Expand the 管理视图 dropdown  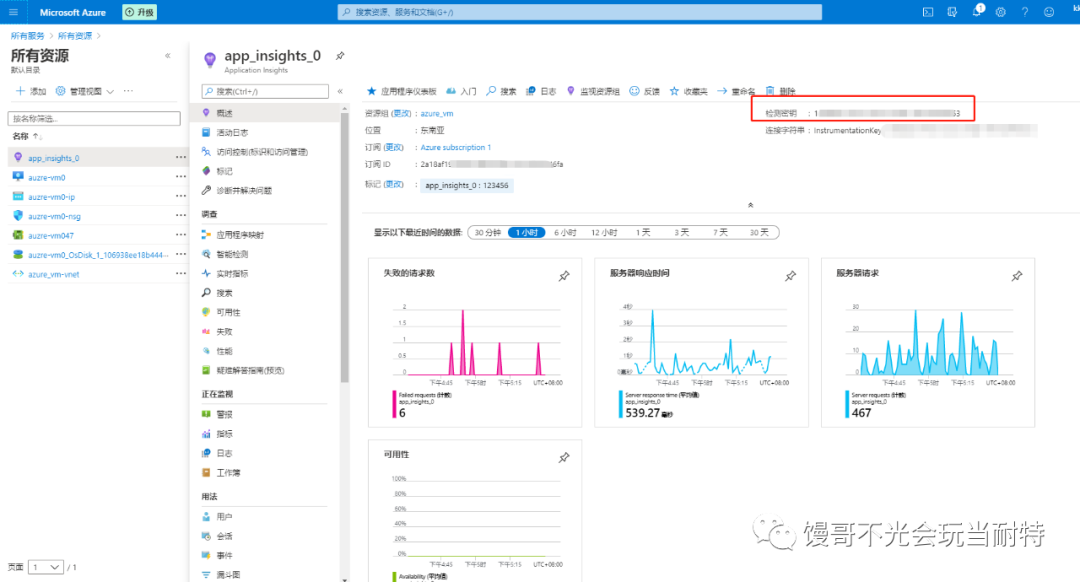[85, 91]
